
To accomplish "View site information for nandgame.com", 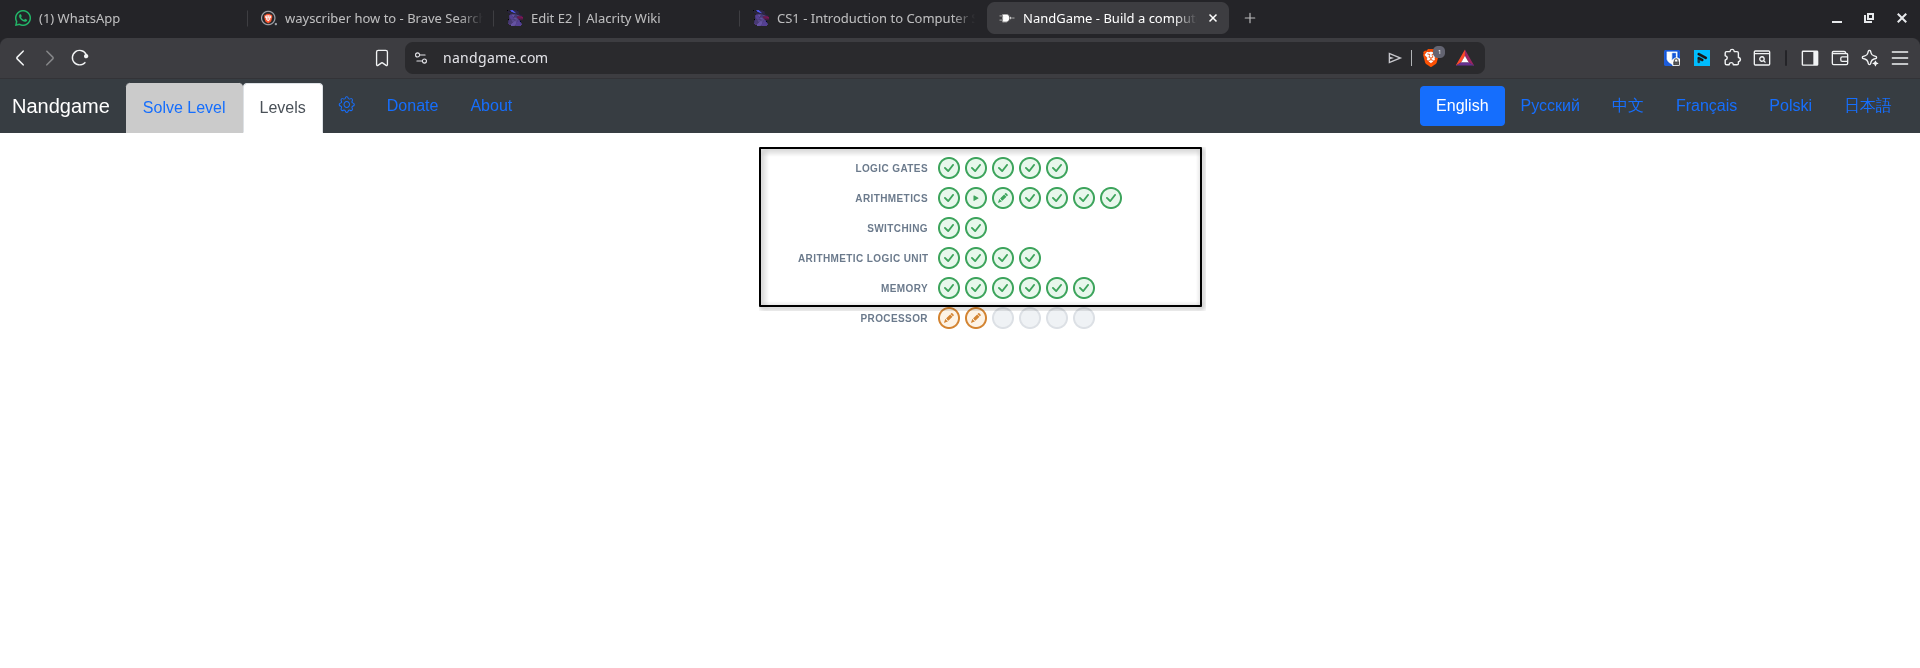I will point(421,58).
